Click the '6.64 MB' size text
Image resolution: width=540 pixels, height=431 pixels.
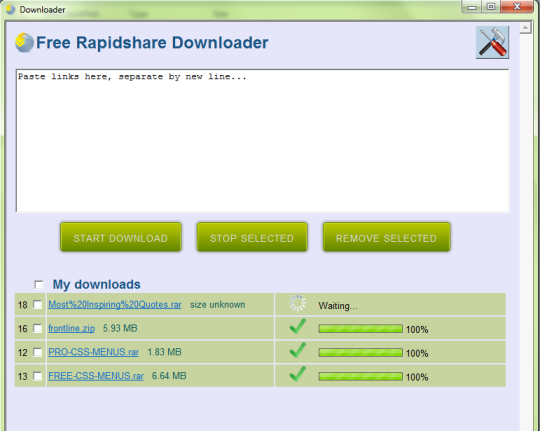(169, 376)
